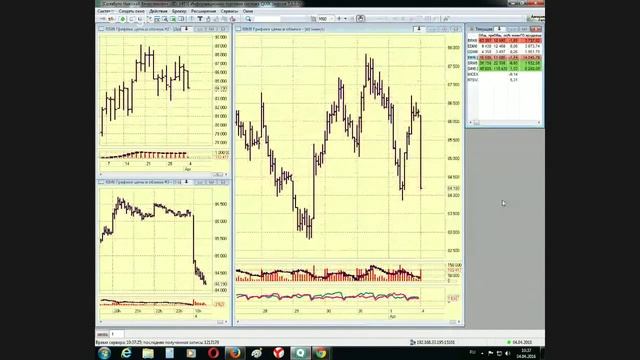Switch to the QUIK taskbar icon
Viewport: 640px width, 360px height.
tap(300, 353)
